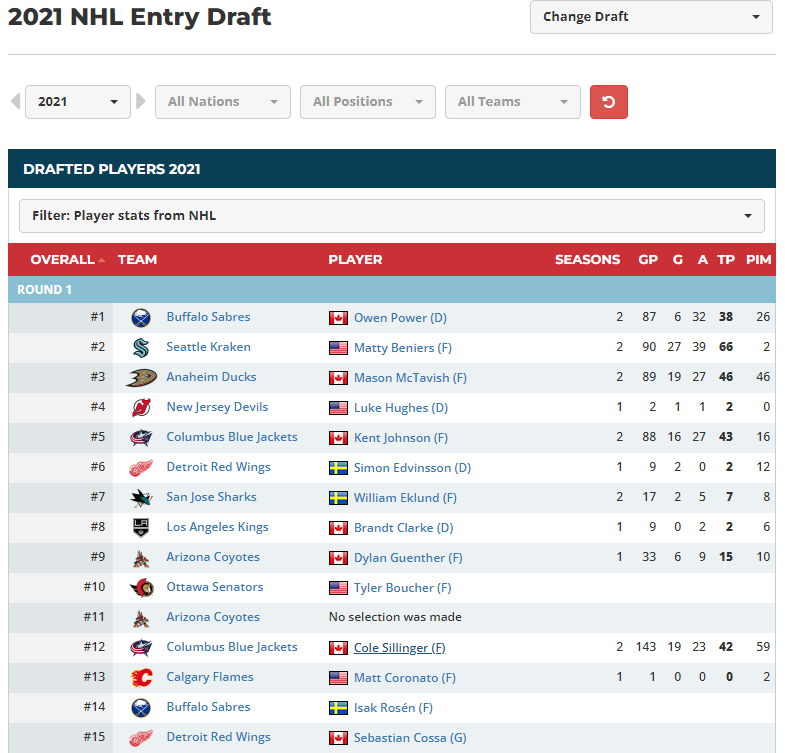Image resolution: width=785 pixels, height=753 pixels.
Task: Select the 2021 year dropdown
Action: (78, 102)
